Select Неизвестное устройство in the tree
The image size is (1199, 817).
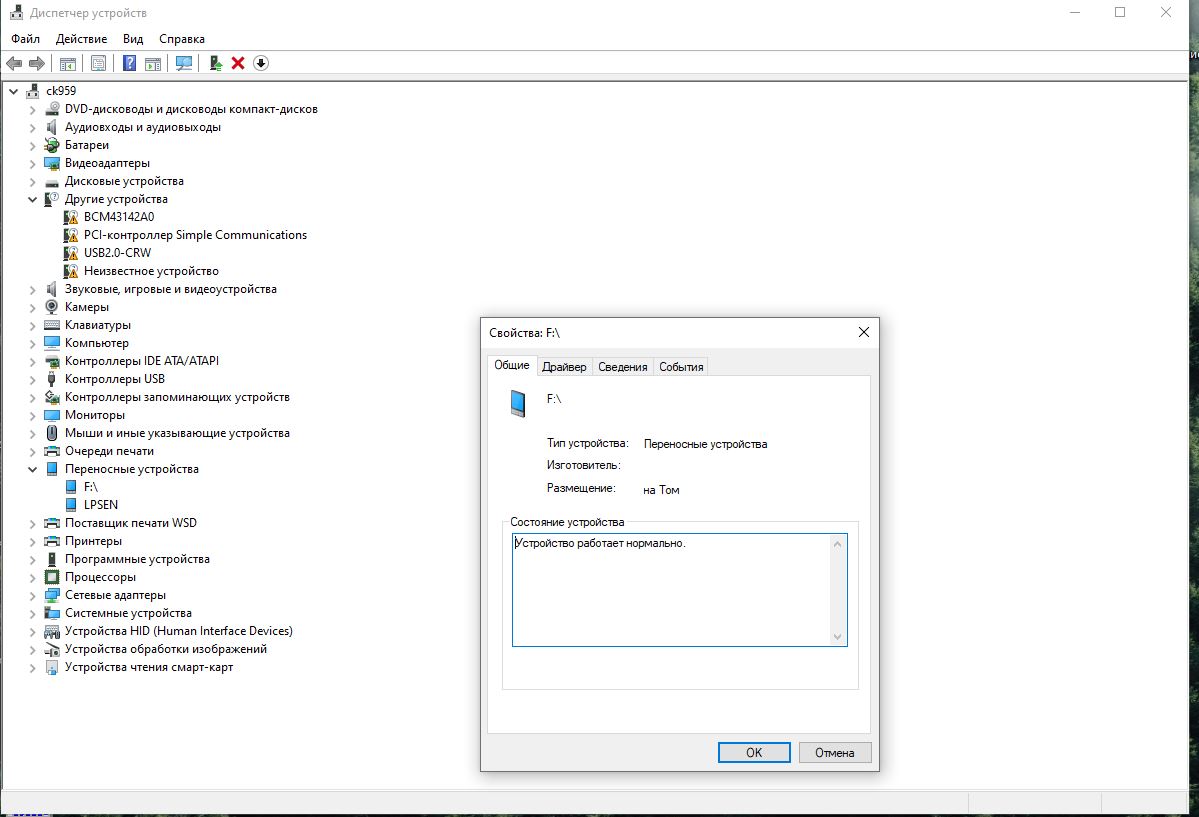pyautogui.click(x=151, y=271)
